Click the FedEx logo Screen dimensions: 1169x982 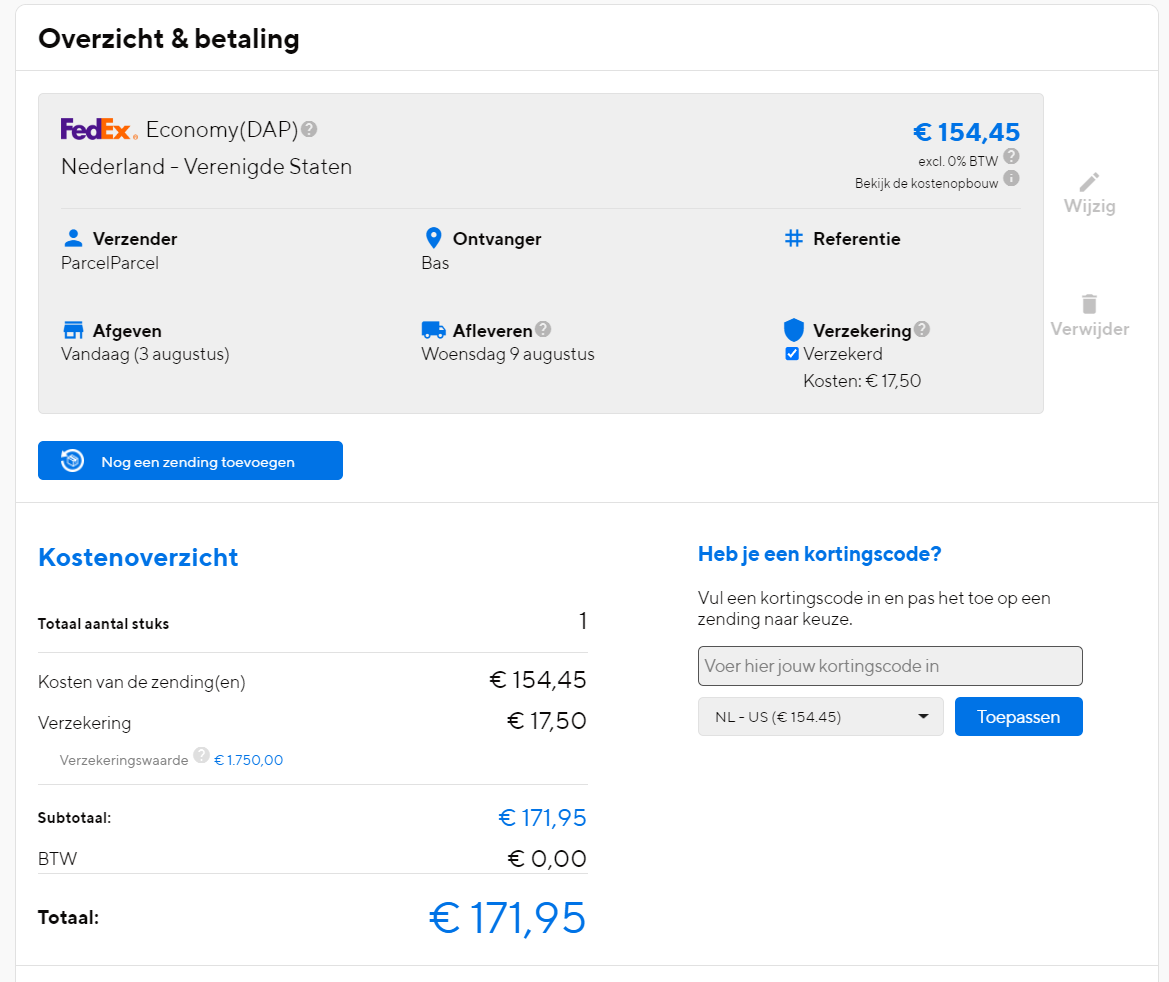[99, 129]
